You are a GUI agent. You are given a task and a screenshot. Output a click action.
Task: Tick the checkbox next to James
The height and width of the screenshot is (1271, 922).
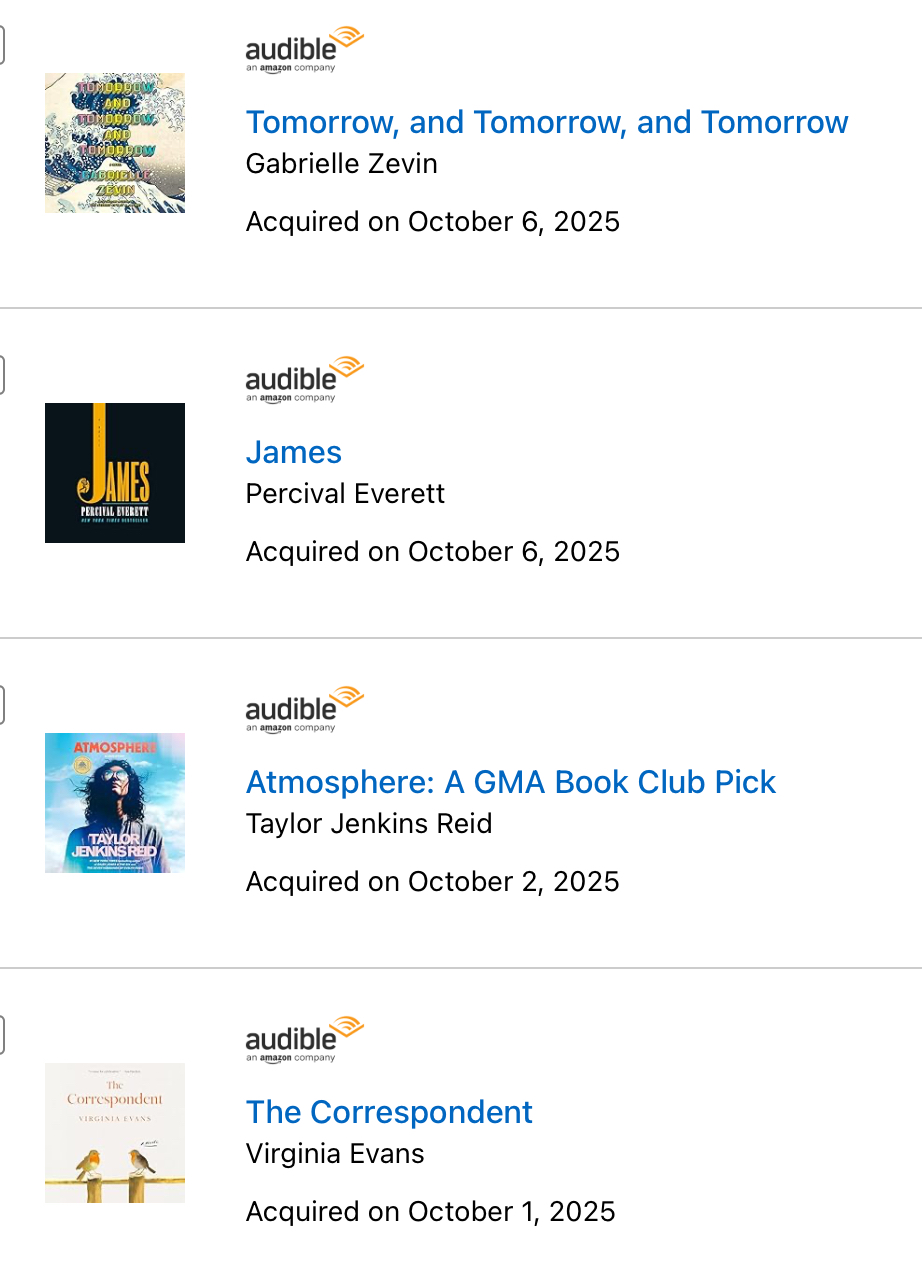tap(1, 376)
